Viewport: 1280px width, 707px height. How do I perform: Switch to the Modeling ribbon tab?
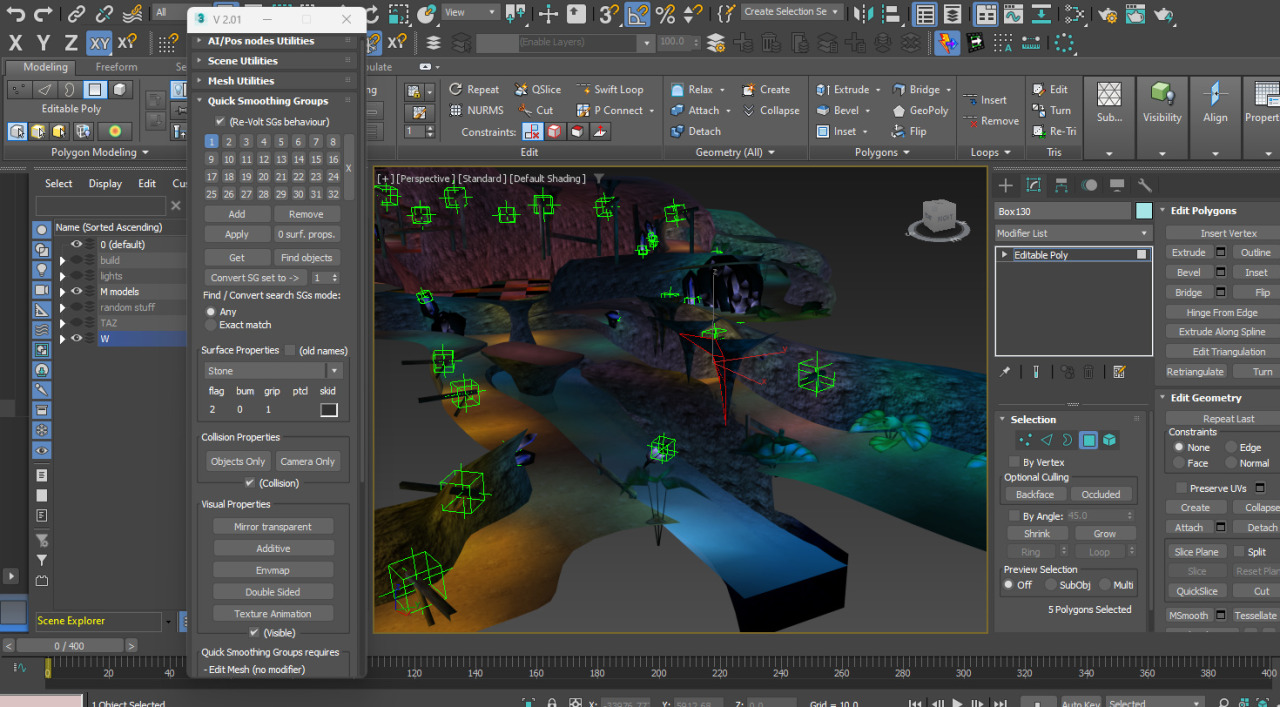click(x=45, y=67)
